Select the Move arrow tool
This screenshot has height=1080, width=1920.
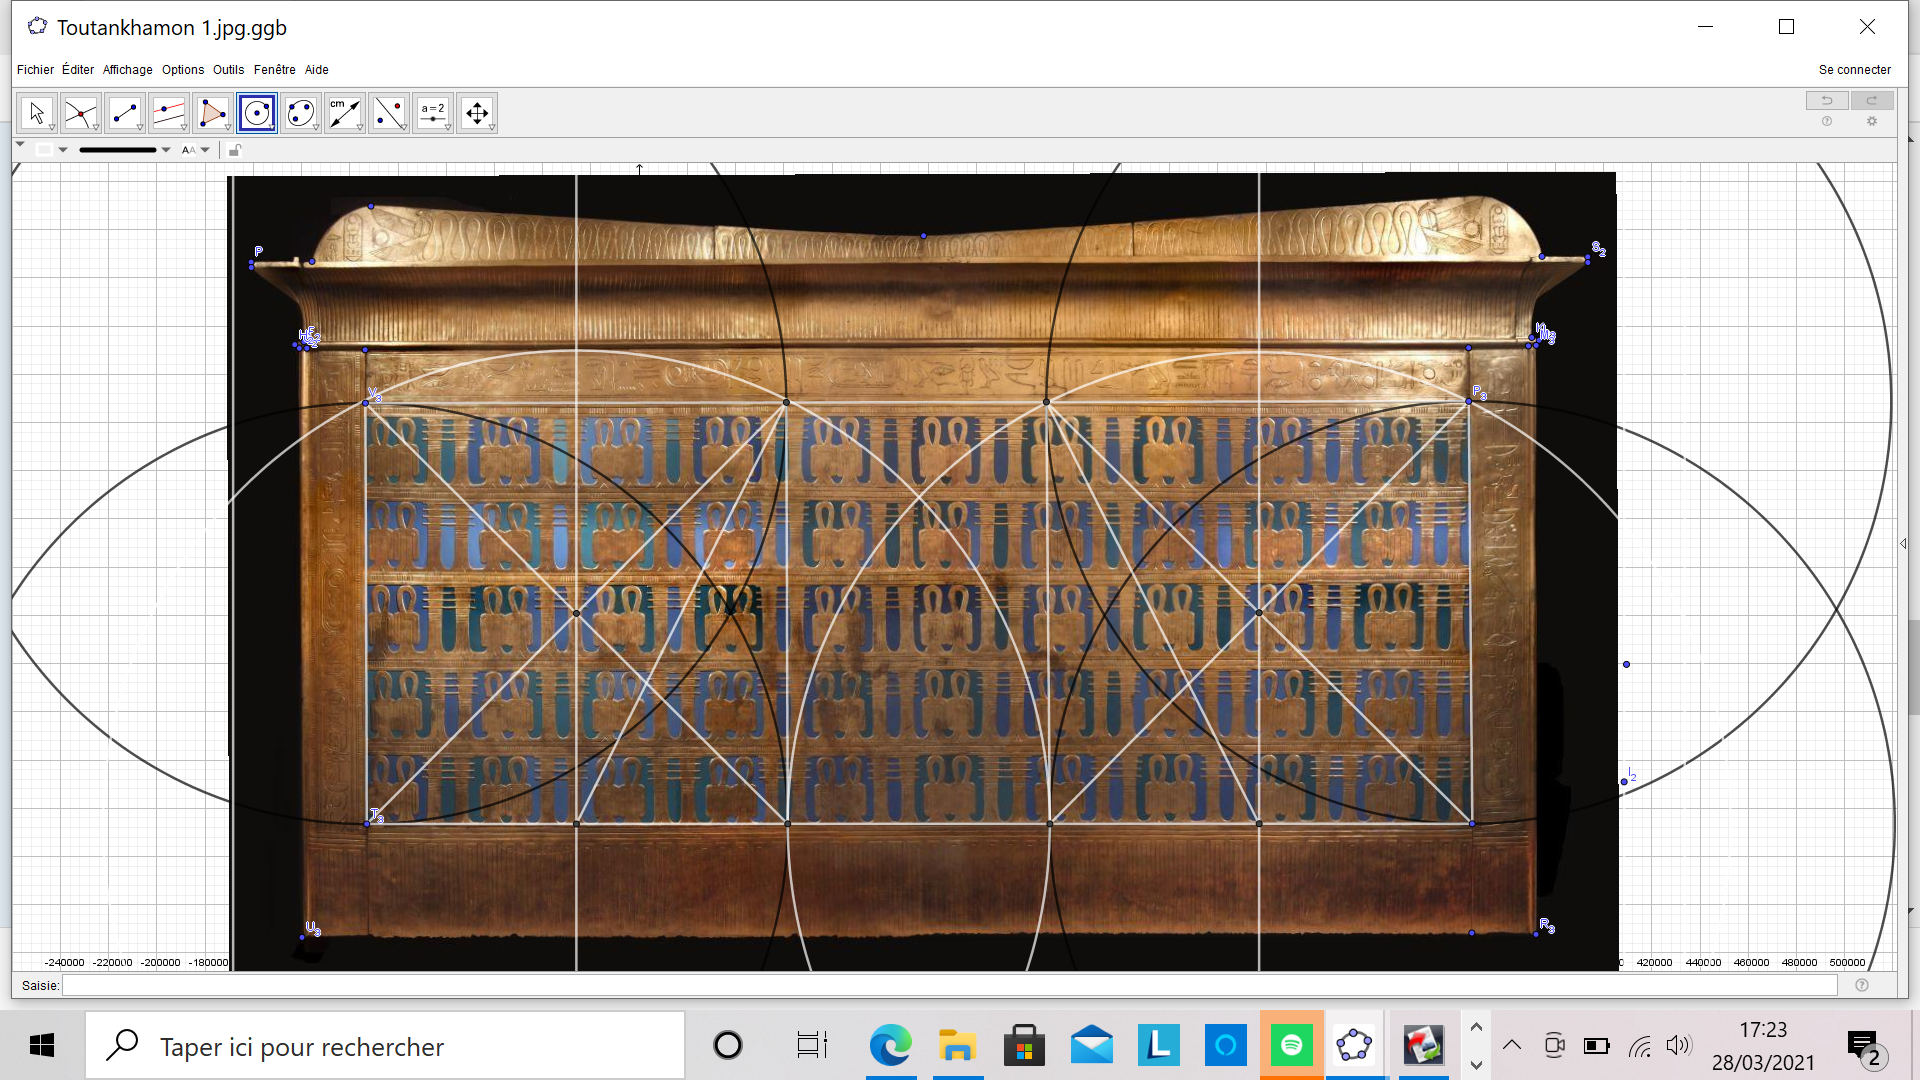click(x=37, y=113)
